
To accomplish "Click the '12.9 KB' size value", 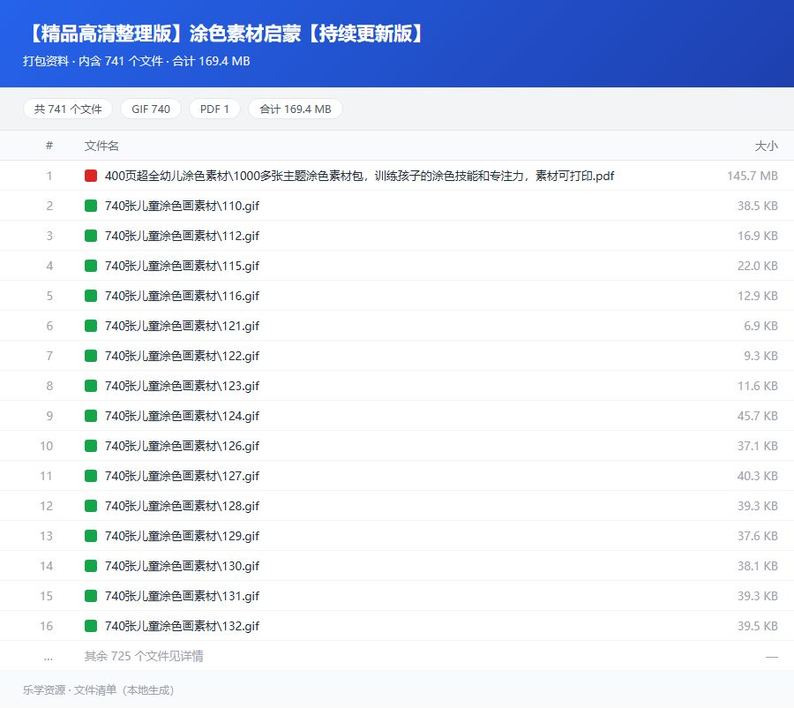I will [x=758, y=296].
